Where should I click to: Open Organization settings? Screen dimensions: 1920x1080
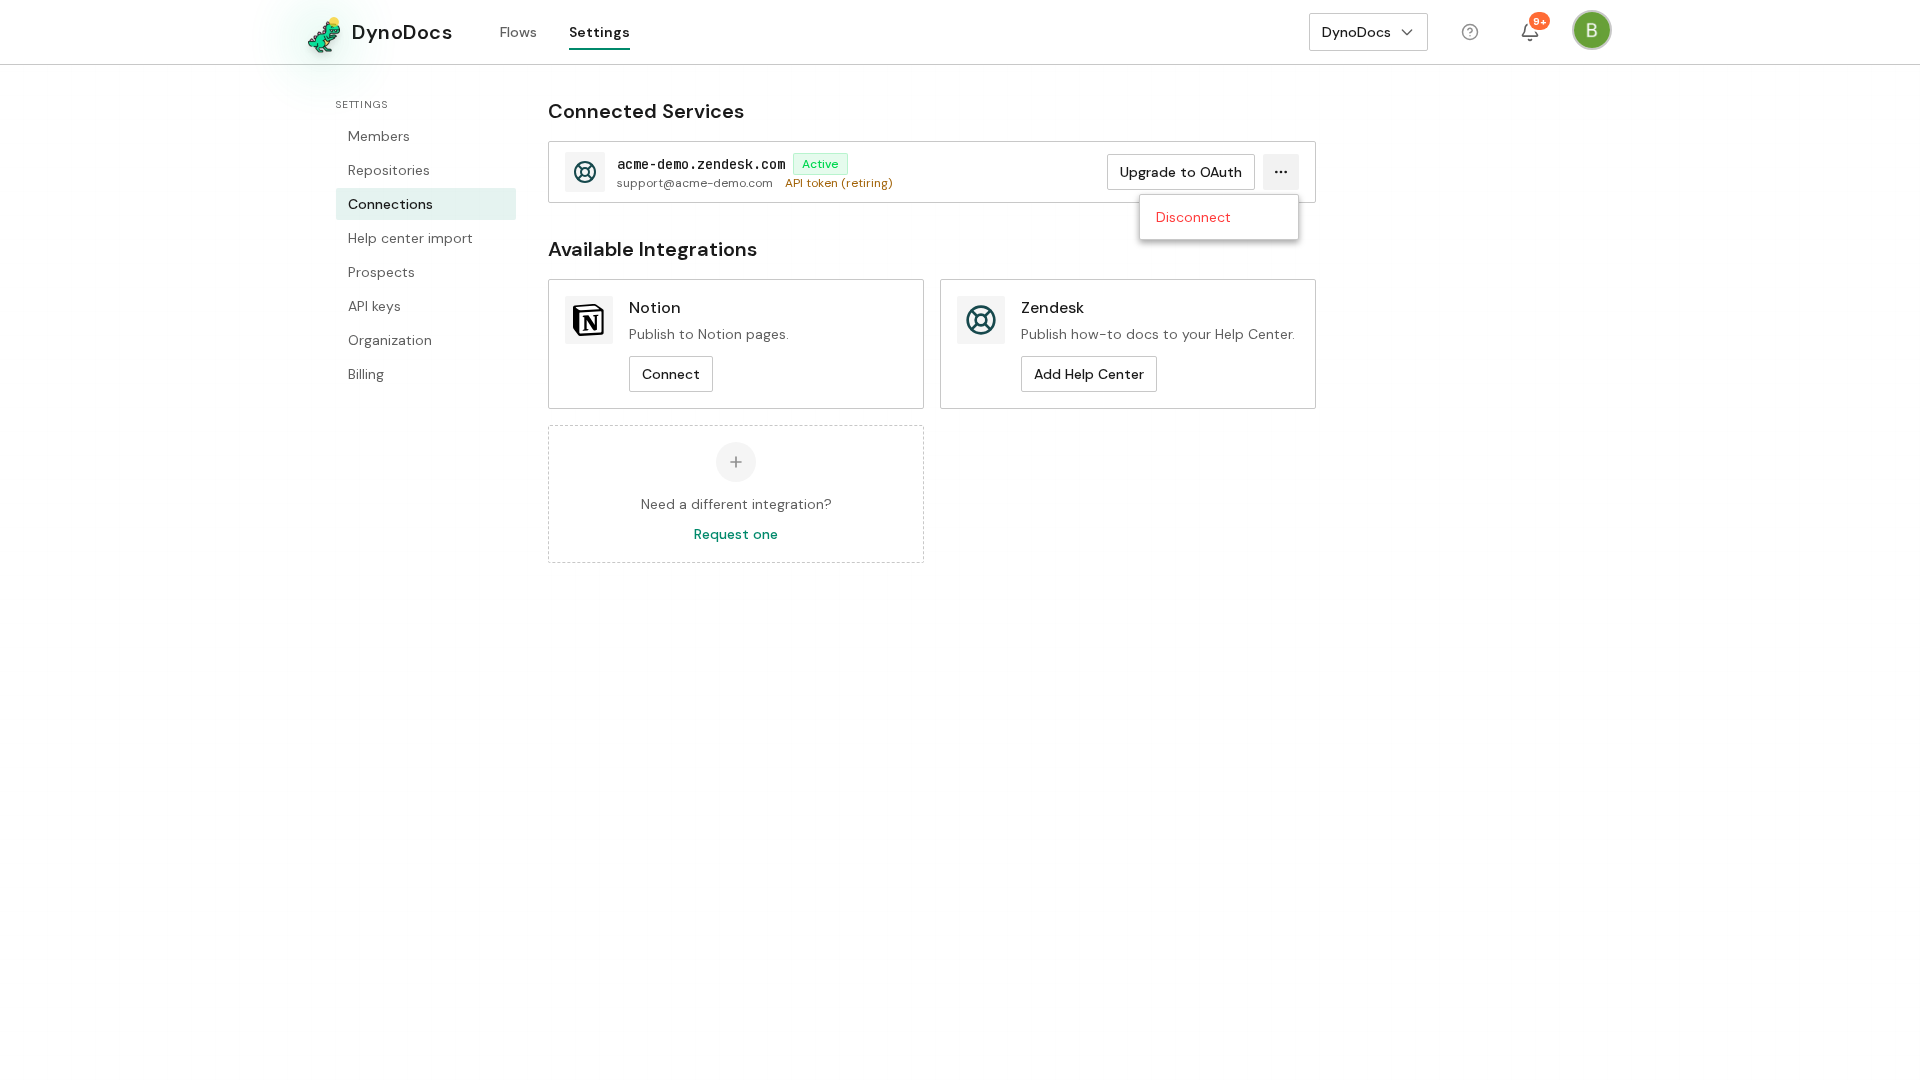tap(426, 340)
